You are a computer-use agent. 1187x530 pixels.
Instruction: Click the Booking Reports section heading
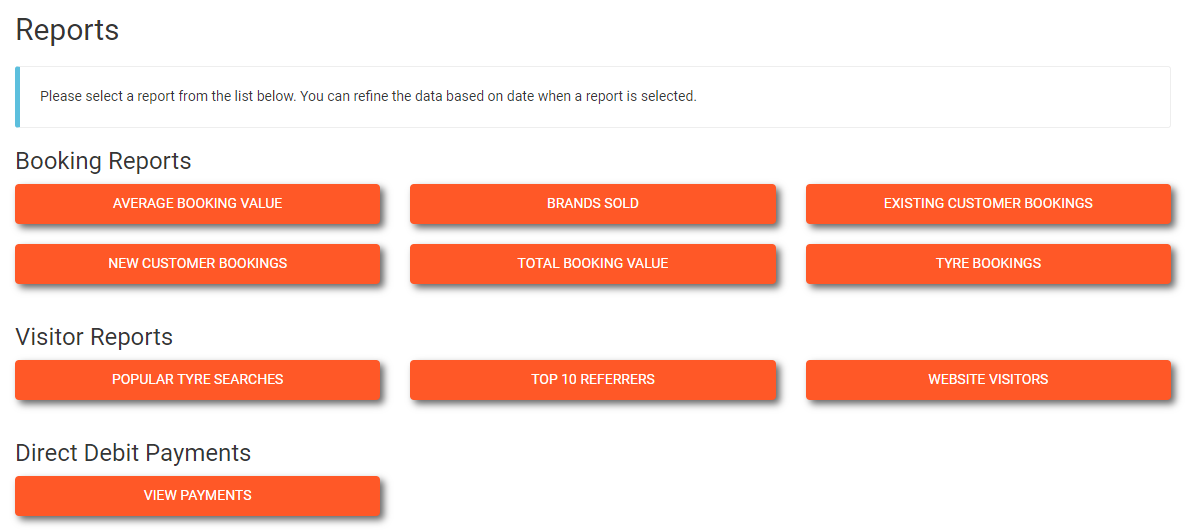103,160
